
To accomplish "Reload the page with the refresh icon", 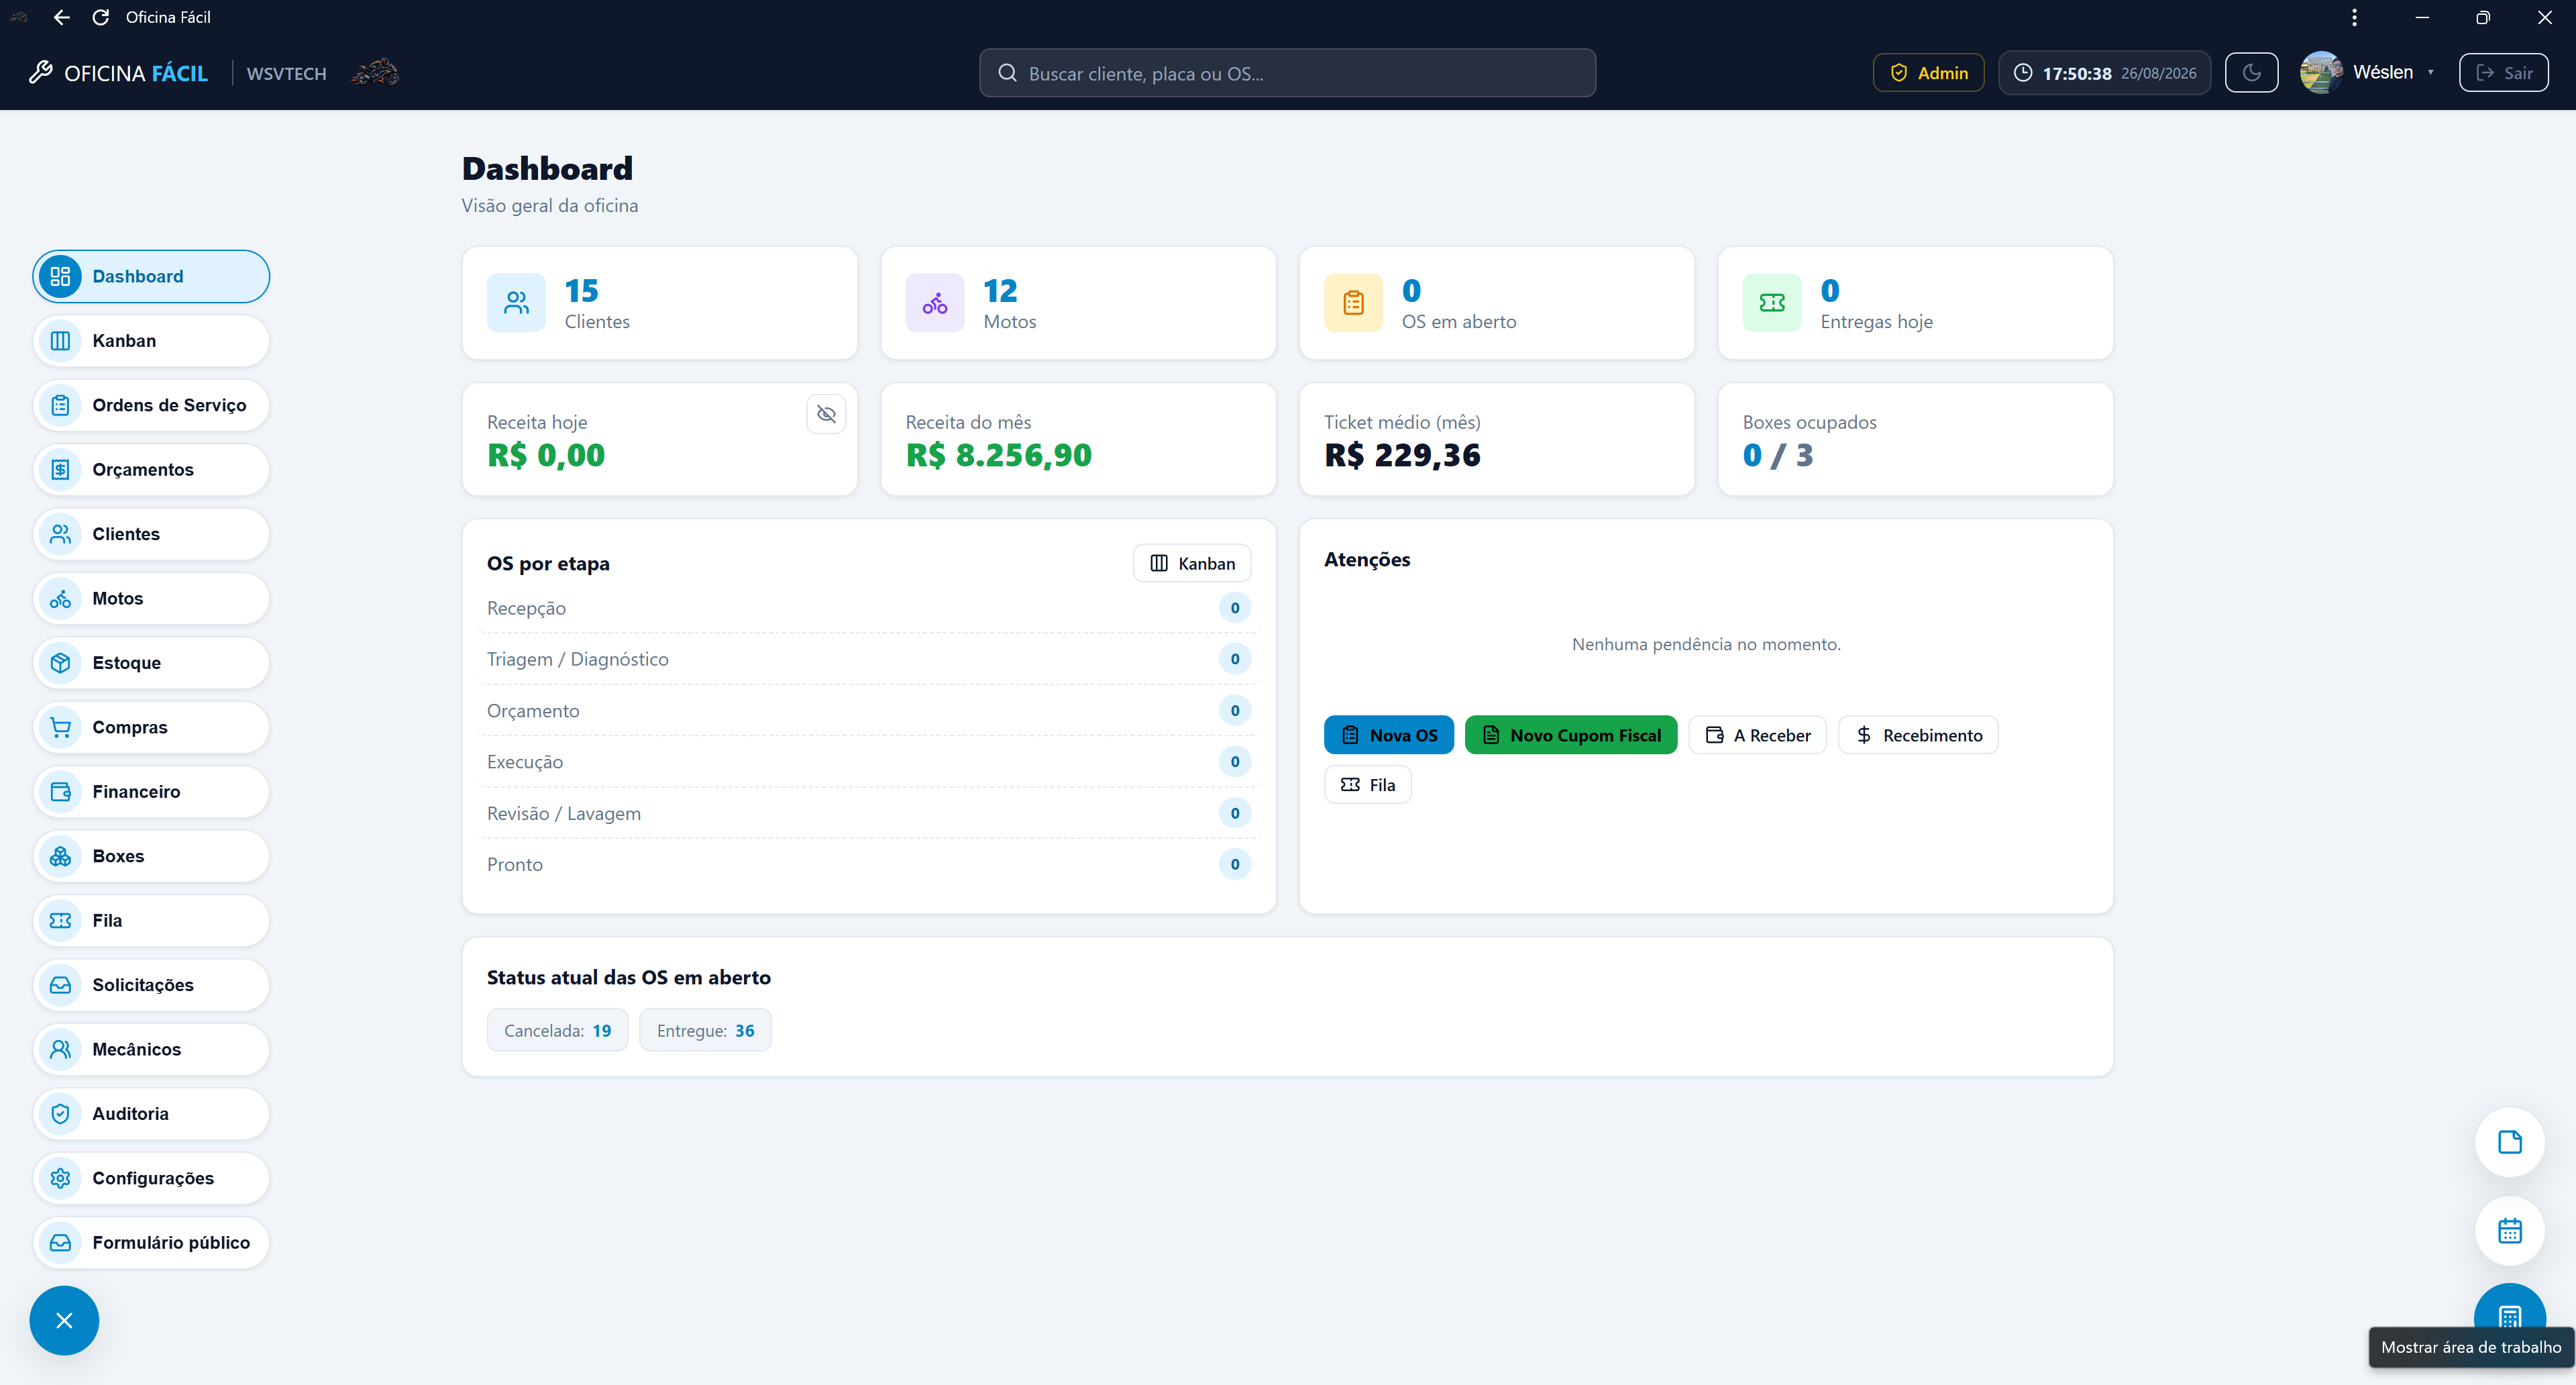I will 100,17.
